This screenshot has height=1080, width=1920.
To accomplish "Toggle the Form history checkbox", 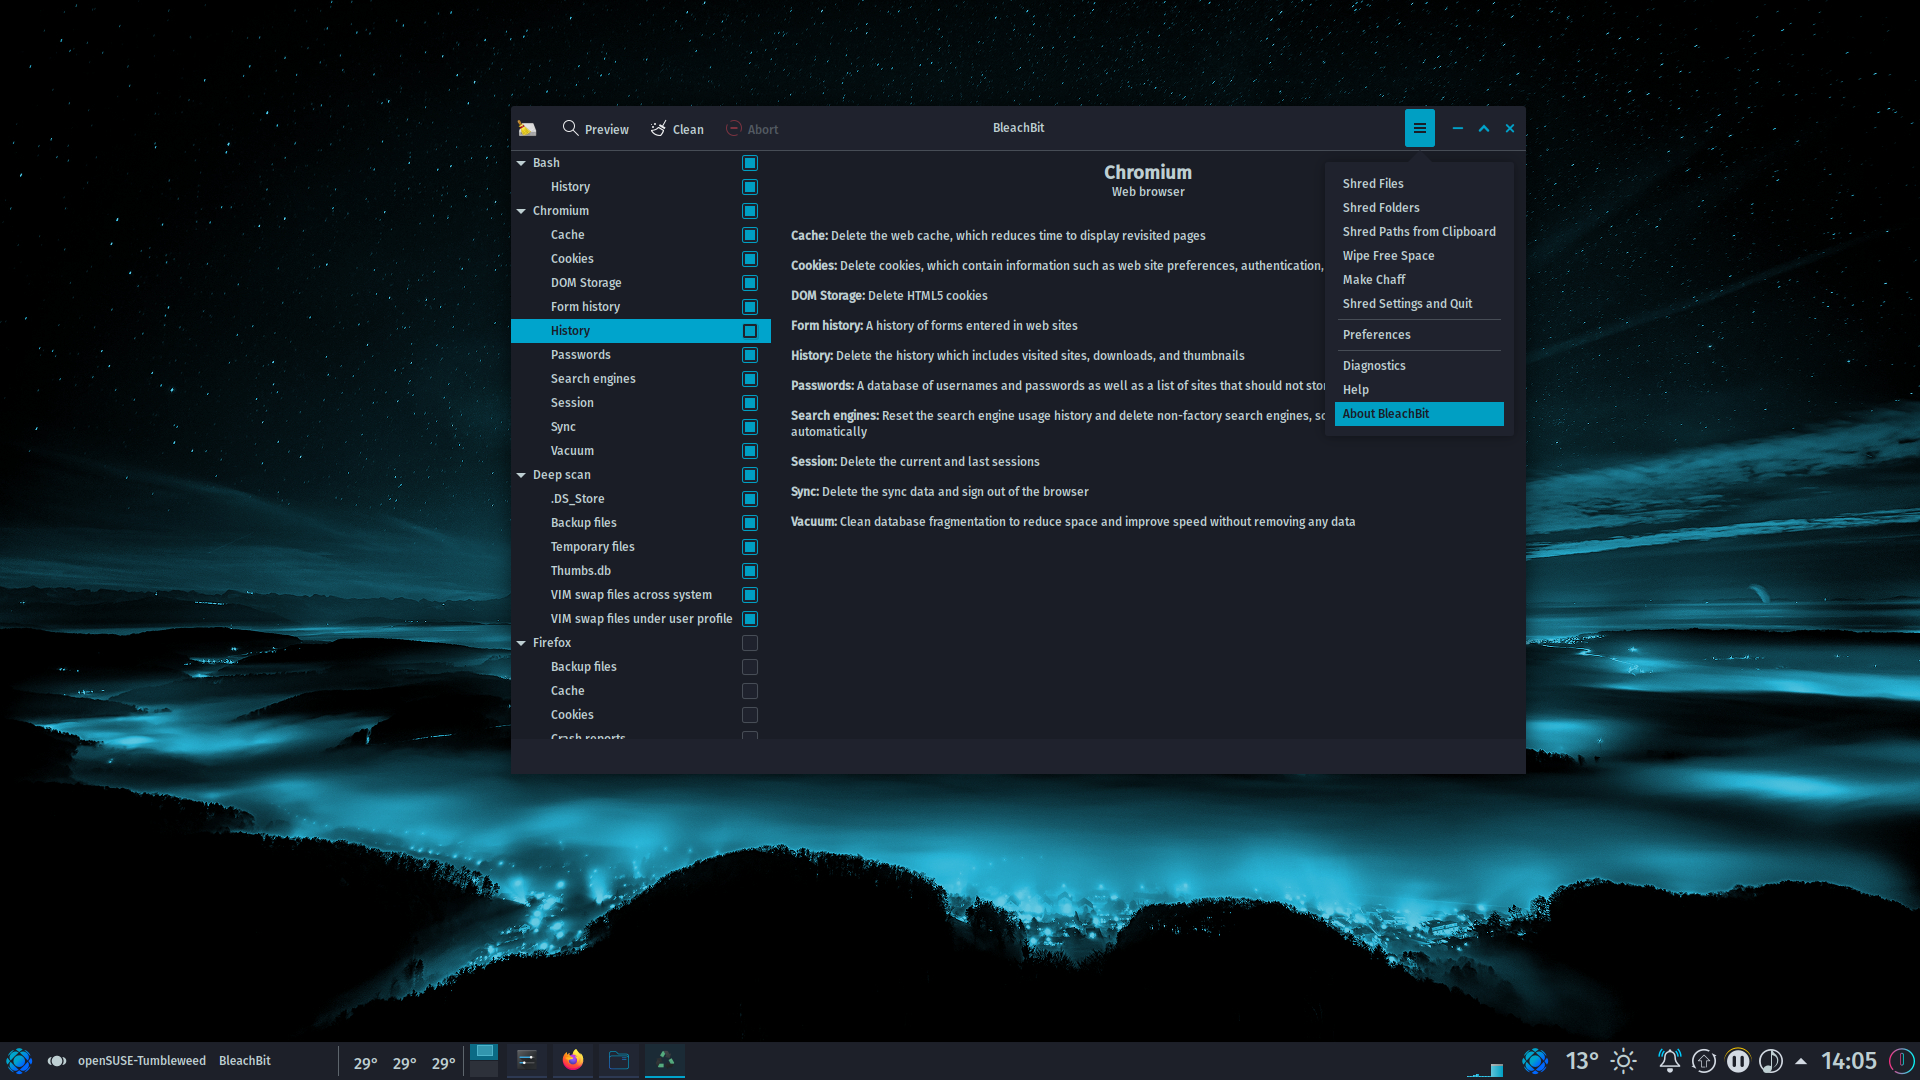I will pos(750,307).
